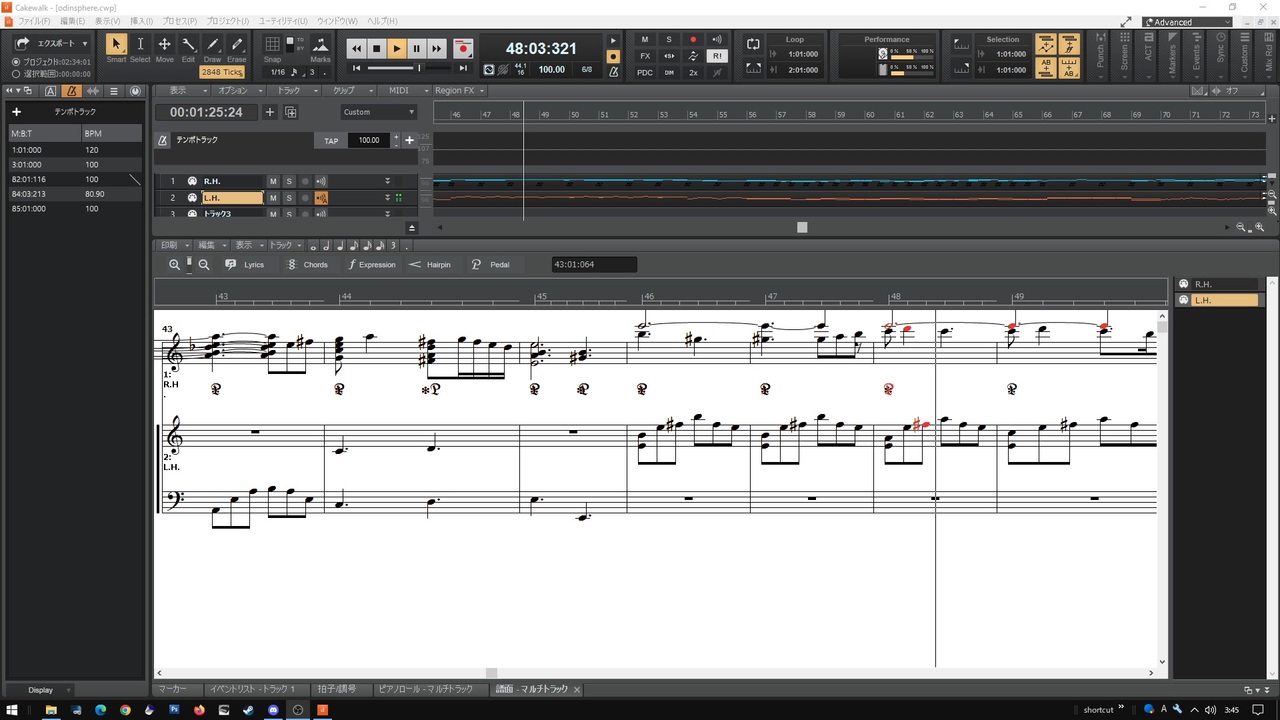Open the Lyrics tool in staff view
Viewport: 1280px width, 720px height.
[x=245, y=265]
